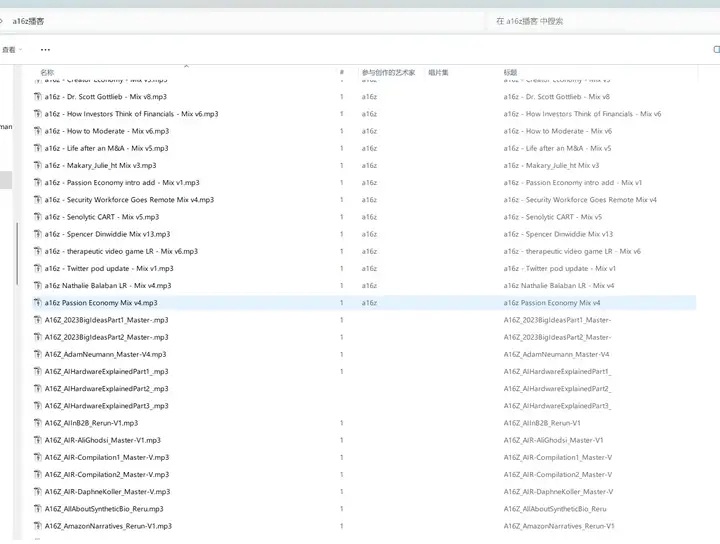Click artist cell a16z in Dr. Scott Gottlieb row
Screen dimensions: 720x544
click(369, 96)
